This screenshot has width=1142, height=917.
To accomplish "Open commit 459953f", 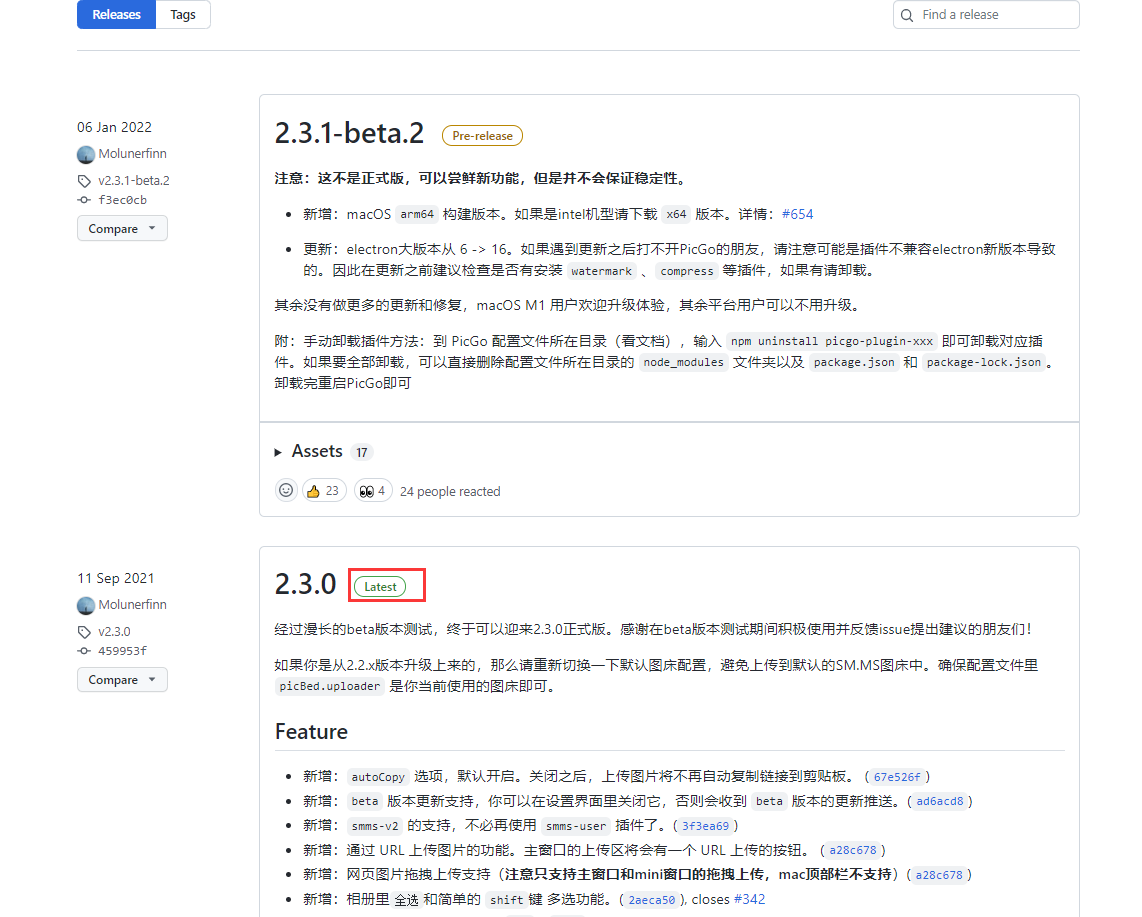I will point(122,651).
